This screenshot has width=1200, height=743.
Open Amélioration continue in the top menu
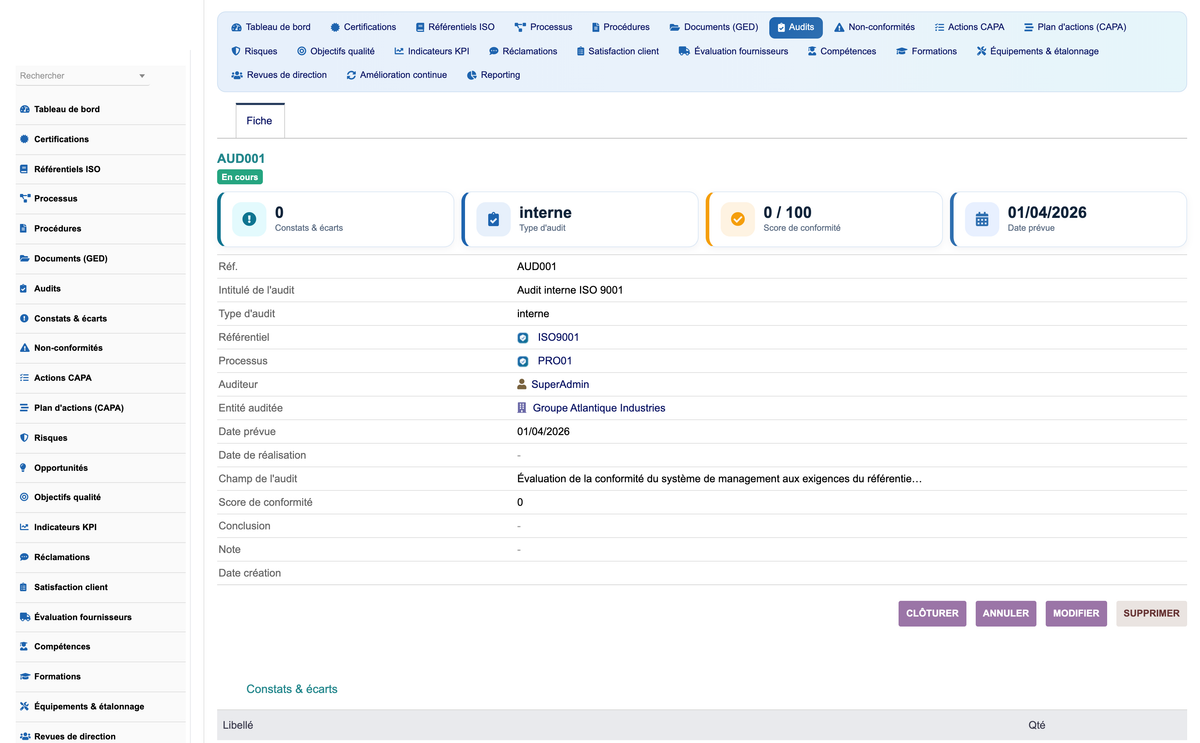pos(397,75)
